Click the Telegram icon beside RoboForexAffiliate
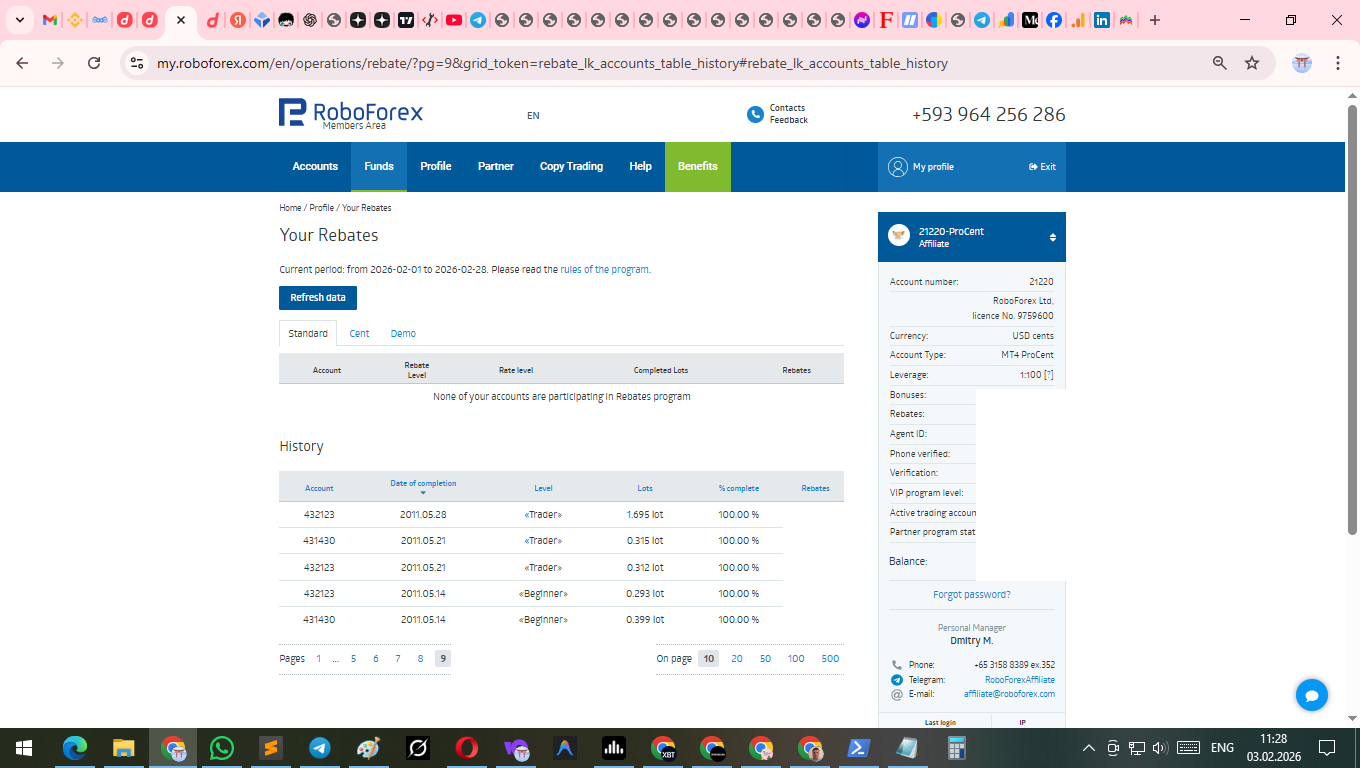The height and width of the screenshot is (768, 1360). 897,679
